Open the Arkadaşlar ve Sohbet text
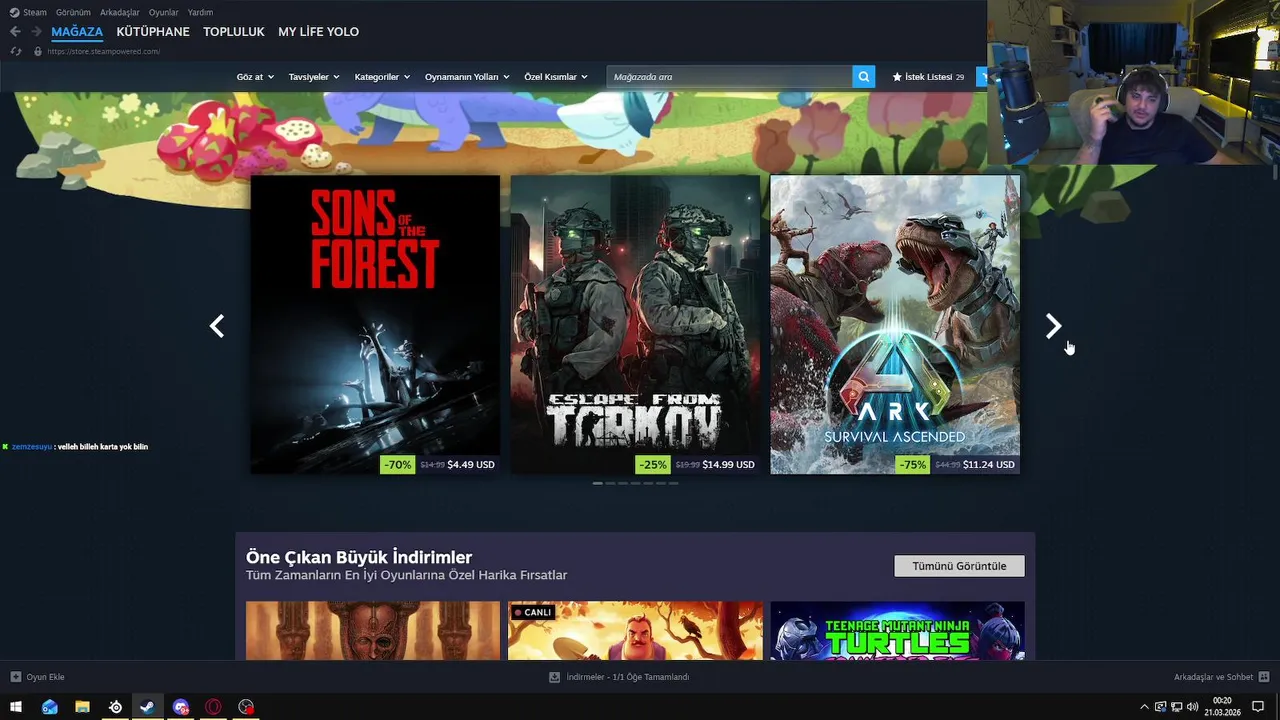The image size is (1280, 720). coord(1213,677)
